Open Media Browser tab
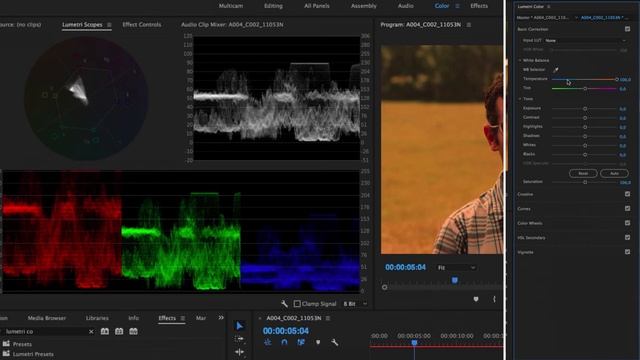Image resolution: width=640 pixels, height=360 pixels. [x=47, y=318]
